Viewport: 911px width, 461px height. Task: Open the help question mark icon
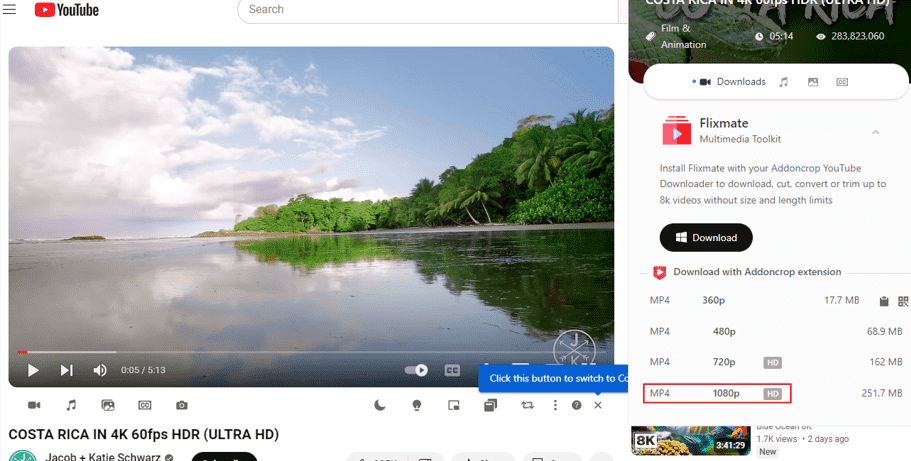coord(576,405)
